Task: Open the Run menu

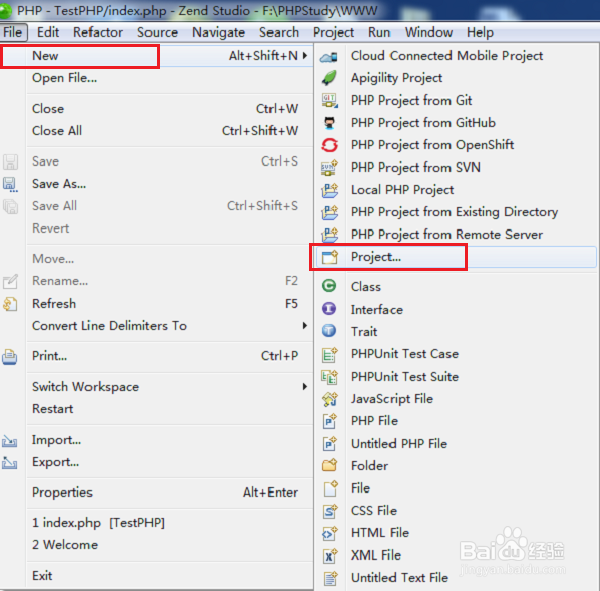Action: pos(379,32)
